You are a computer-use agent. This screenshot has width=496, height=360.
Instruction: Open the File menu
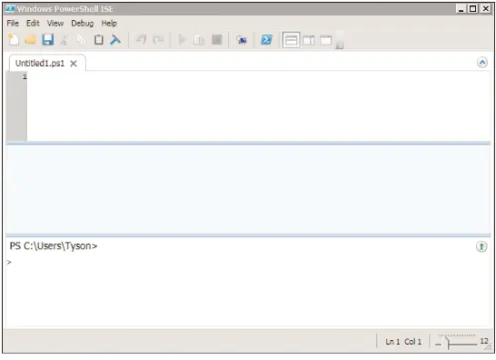click(x=13, y=23)
